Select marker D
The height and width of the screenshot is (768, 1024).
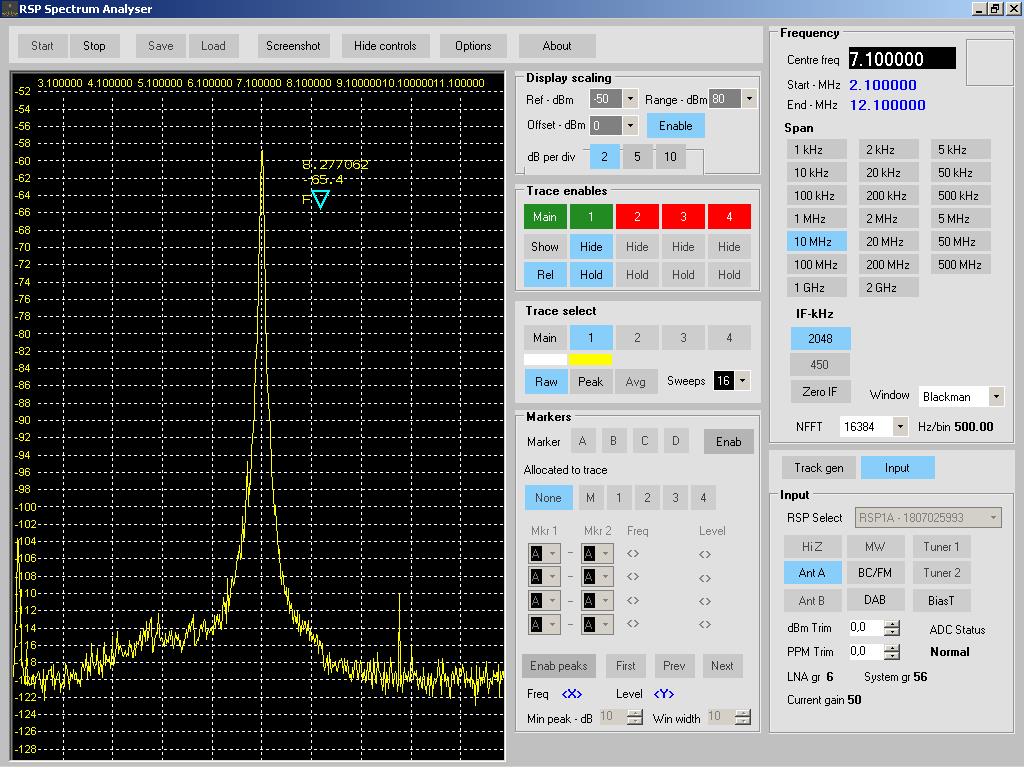(x=675, y=441)
